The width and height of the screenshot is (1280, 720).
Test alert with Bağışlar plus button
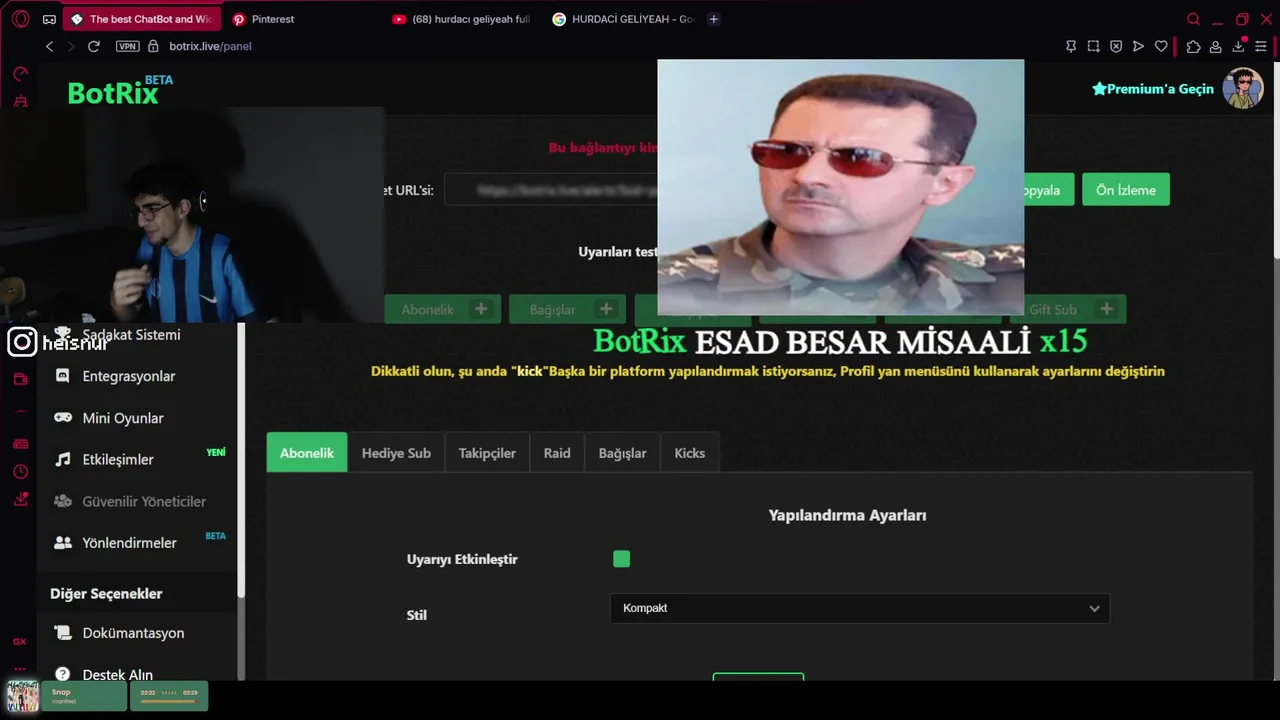pyautogui.click(x=606, y=309)
